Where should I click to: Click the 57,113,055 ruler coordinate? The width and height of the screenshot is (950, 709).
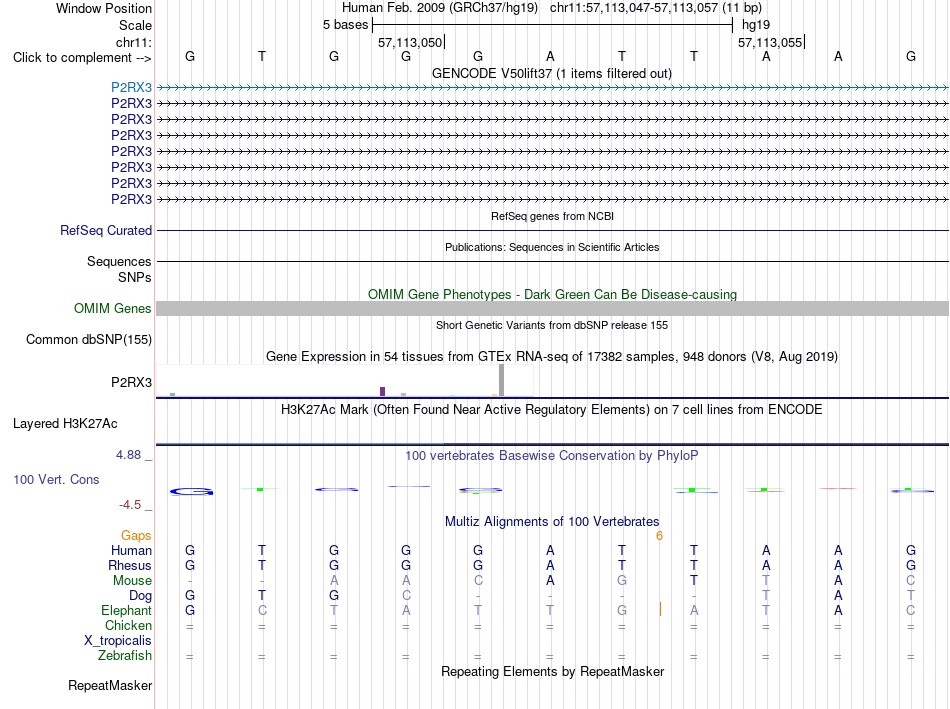pos(770,42)
